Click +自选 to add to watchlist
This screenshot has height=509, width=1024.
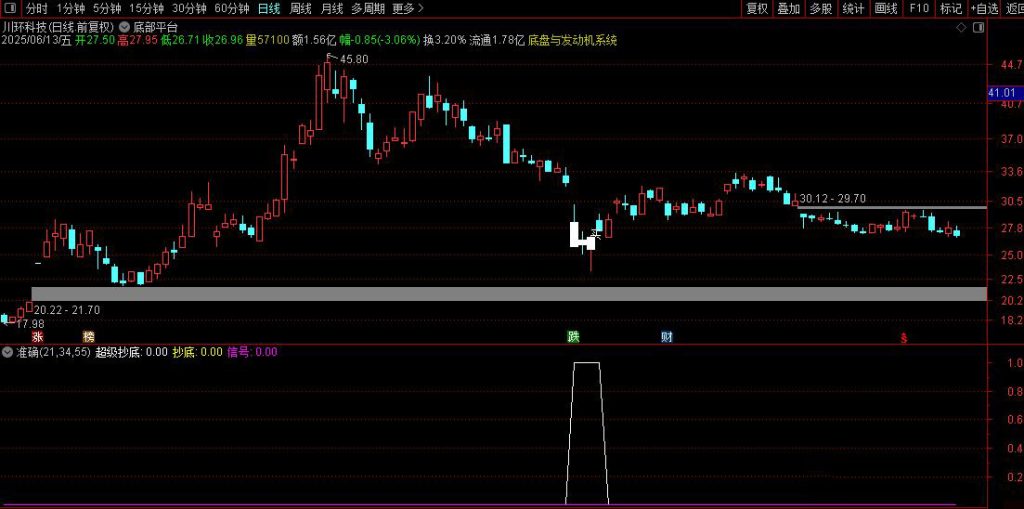pos(984,9)
